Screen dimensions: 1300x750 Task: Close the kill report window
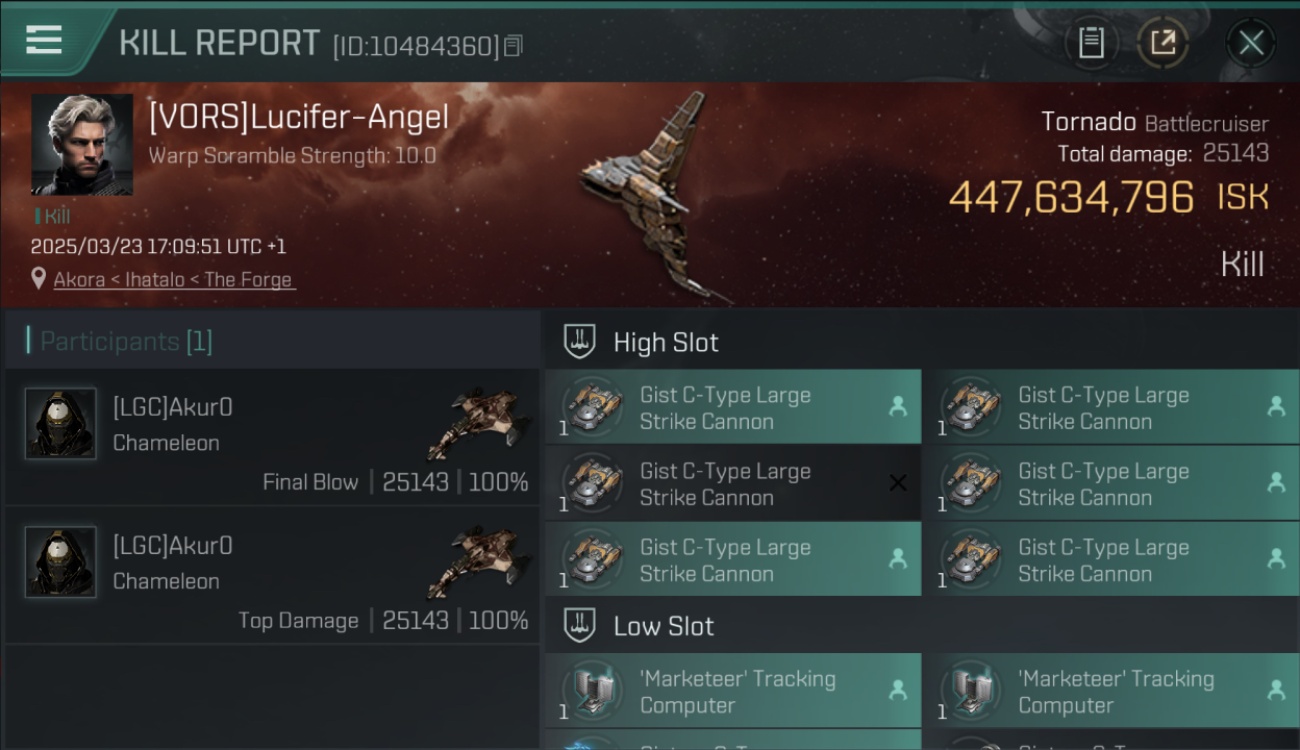[1251, 42]
